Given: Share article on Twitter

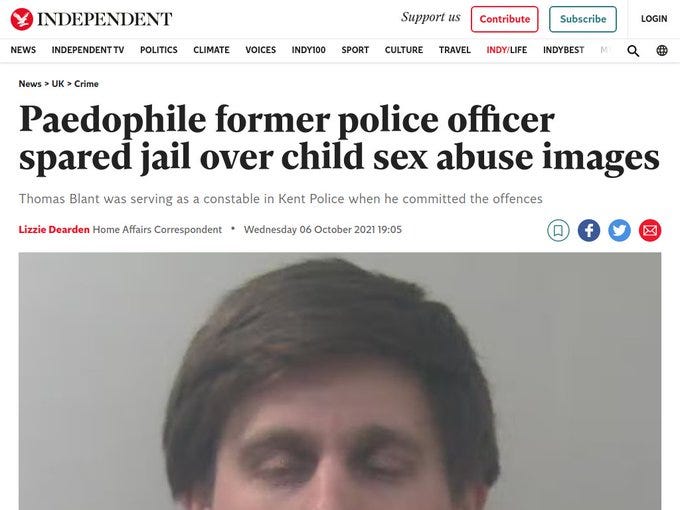Looking at the screenshot, I should point(619,230).
